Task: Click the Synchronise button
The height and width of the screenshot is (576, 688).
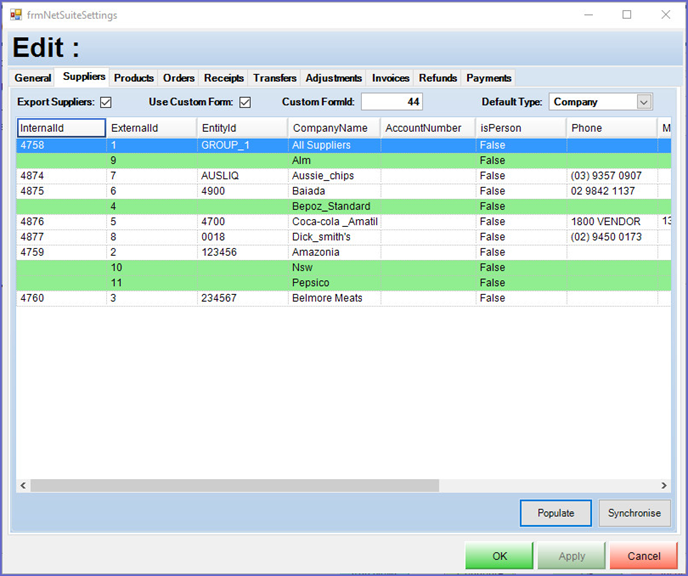Action: (x=635, y=513)
